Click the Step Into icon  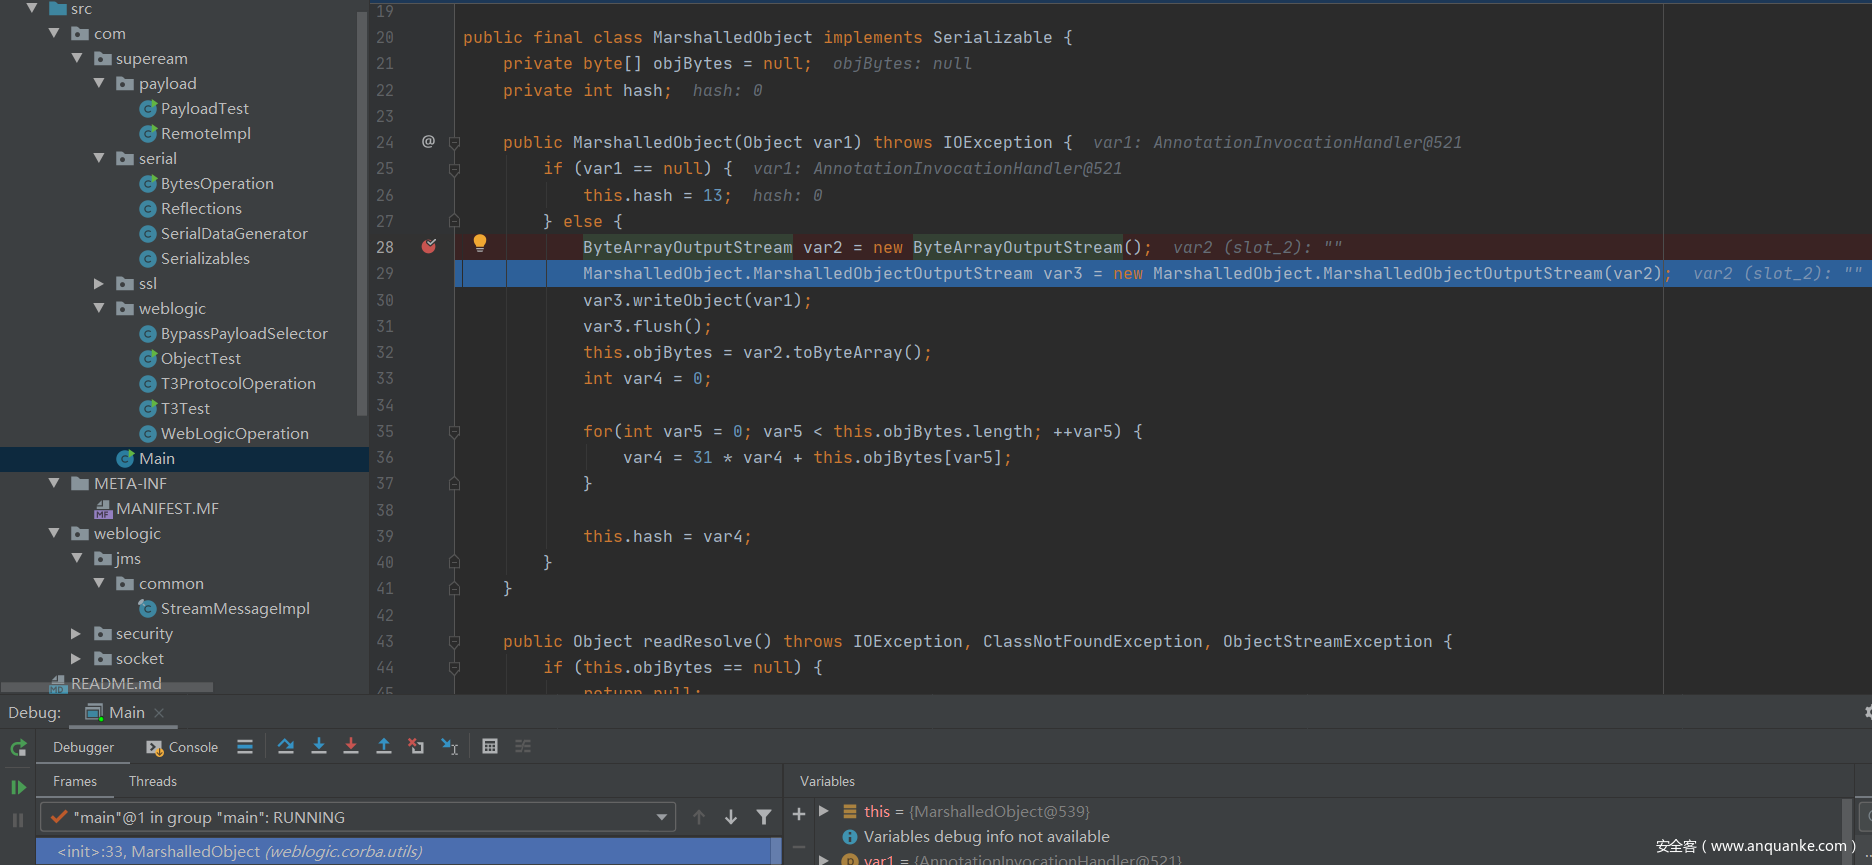point(319,746)
